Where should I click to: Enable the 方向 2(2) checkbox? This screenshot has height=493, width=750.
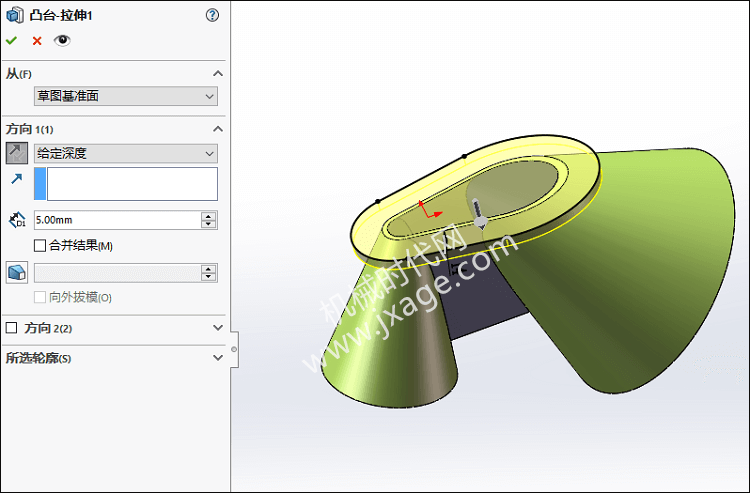pyautogui.click(x=11, y=328)
